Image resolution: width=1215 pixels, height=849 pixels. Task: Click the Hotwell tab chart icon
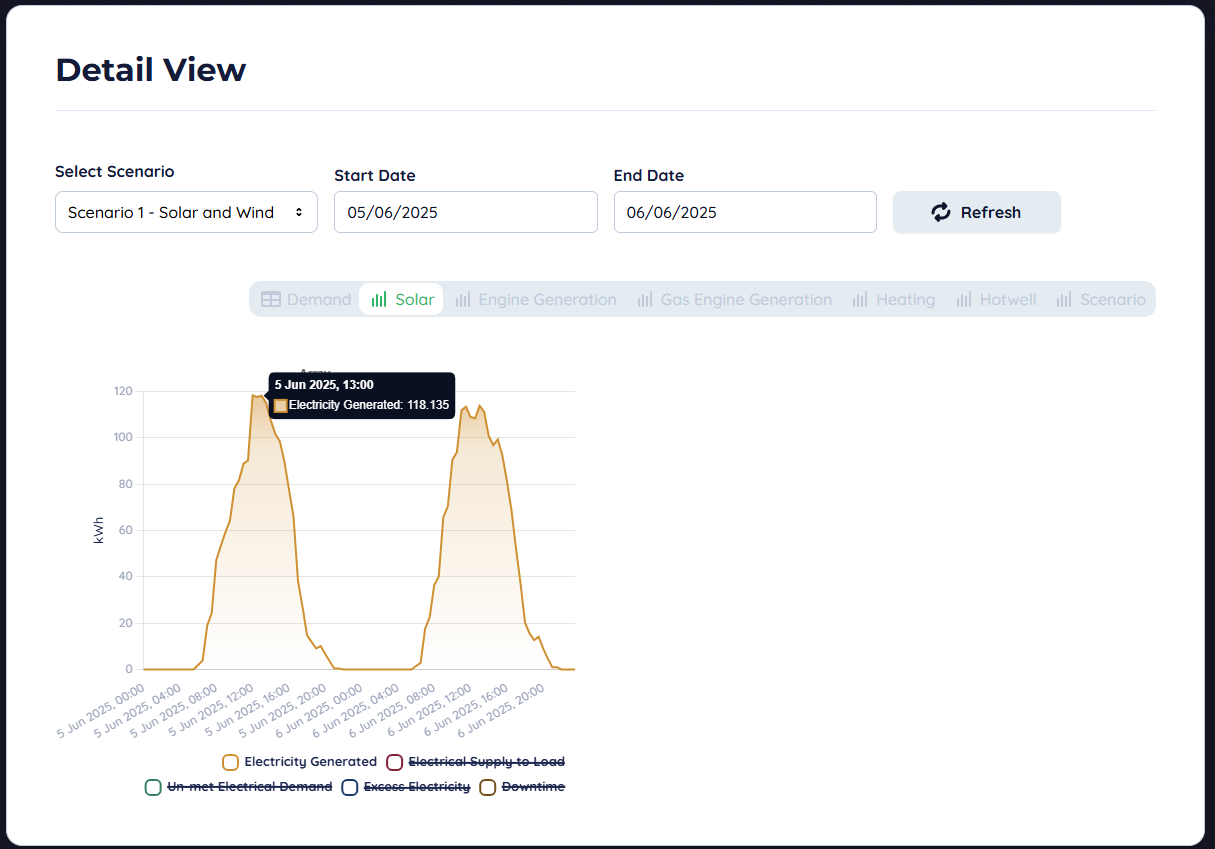point(964,299)
